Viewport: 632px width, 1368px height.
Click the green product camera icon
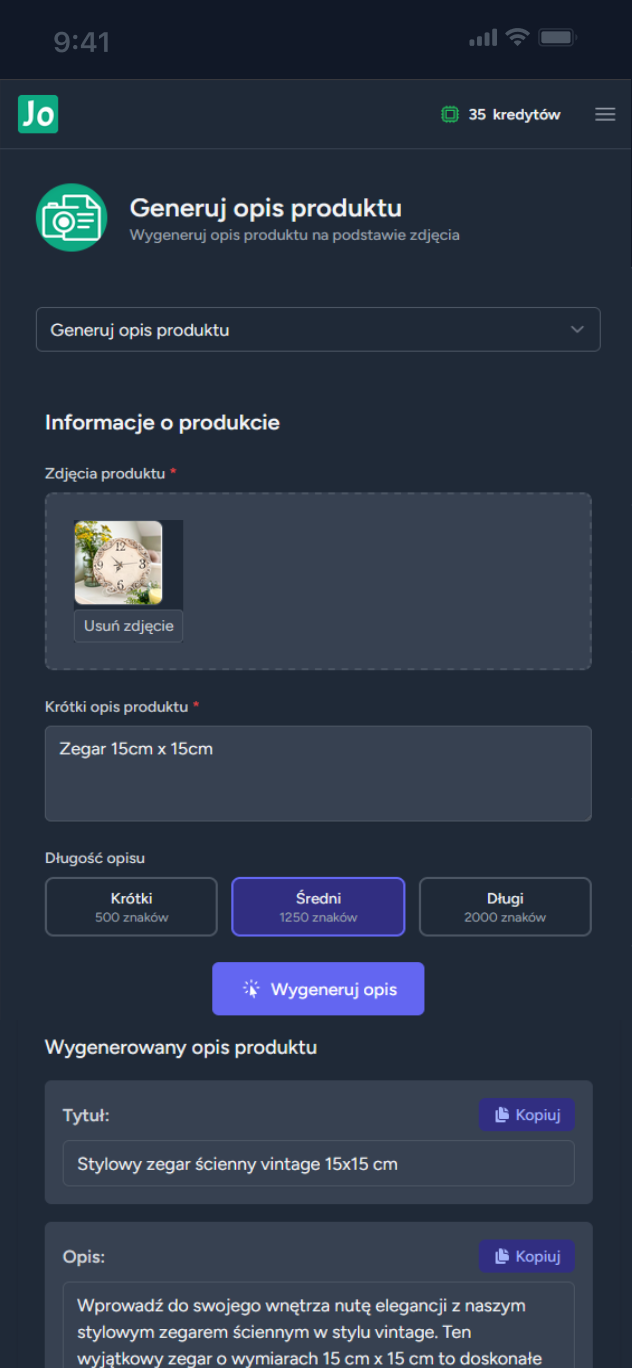(71, 217)
